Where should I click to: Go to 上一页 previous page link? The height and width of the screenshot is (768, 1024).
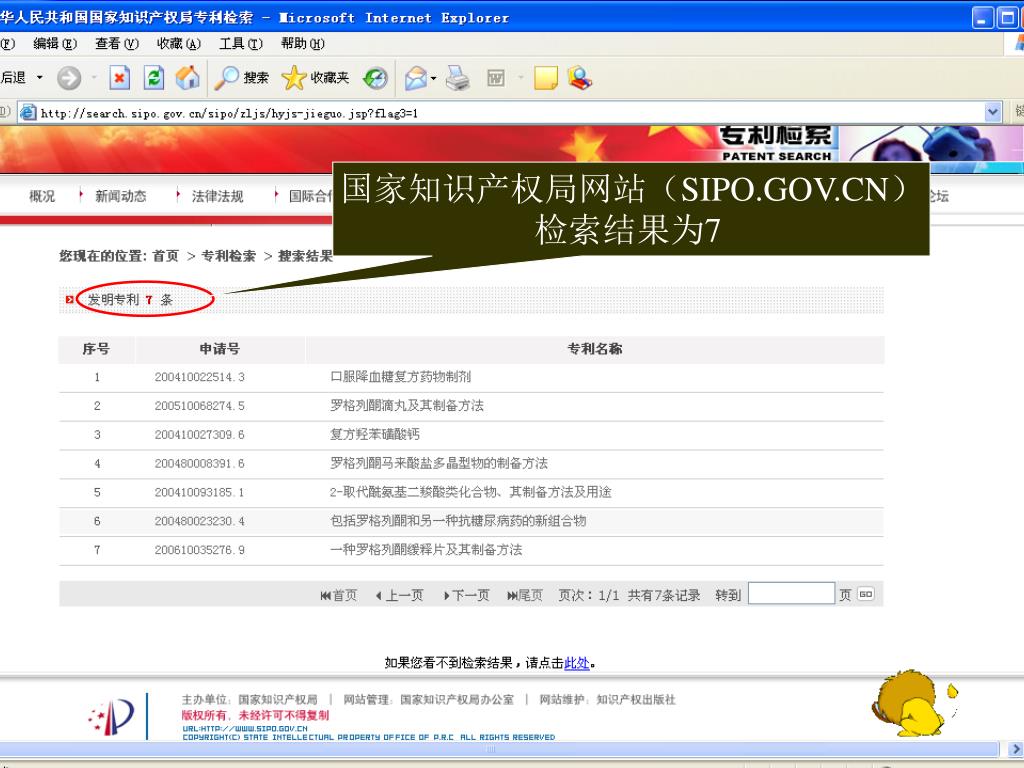pos(400,595)
